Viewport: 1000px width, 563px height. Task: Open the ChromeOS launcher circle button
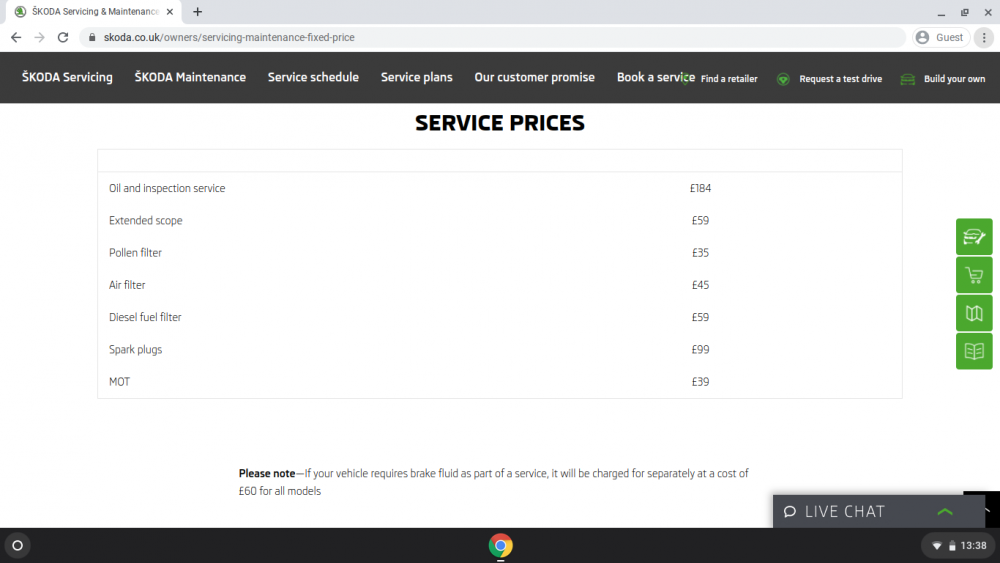point(17,546)
